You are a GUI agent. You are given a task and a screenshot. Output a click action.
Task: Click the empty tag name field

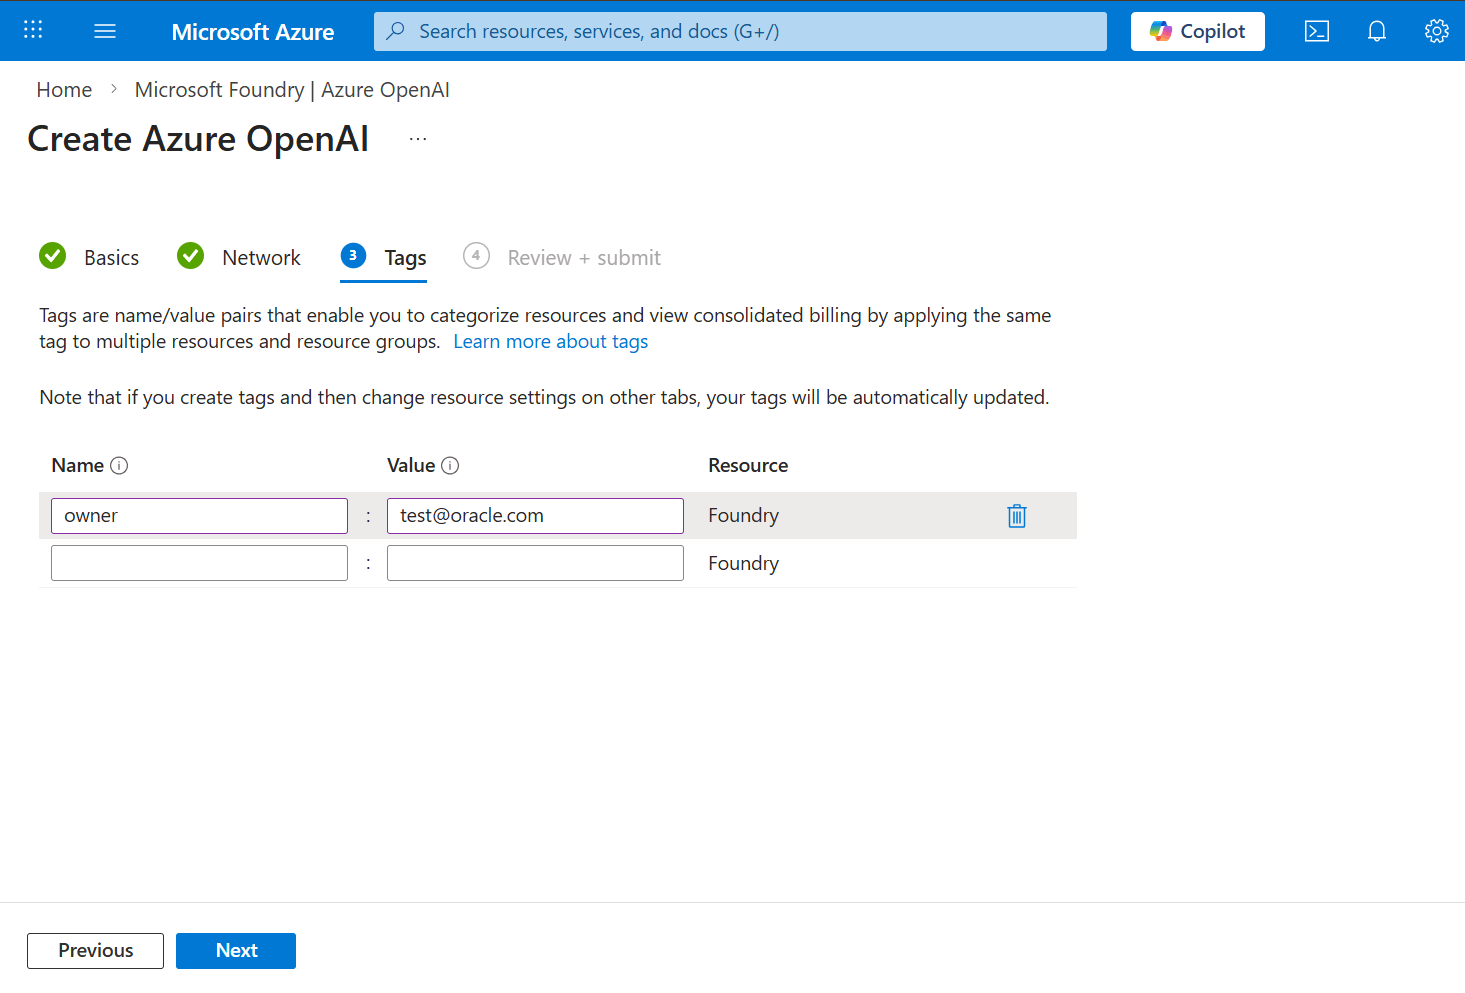[x=199, y=562]
